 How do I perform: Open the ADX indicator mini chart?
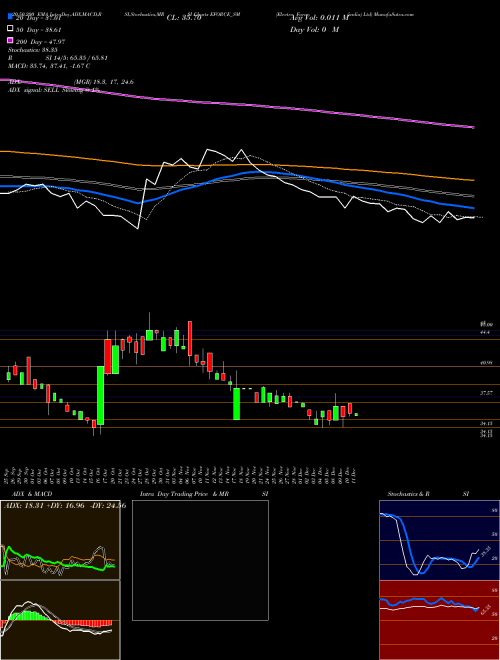[60, 540]
